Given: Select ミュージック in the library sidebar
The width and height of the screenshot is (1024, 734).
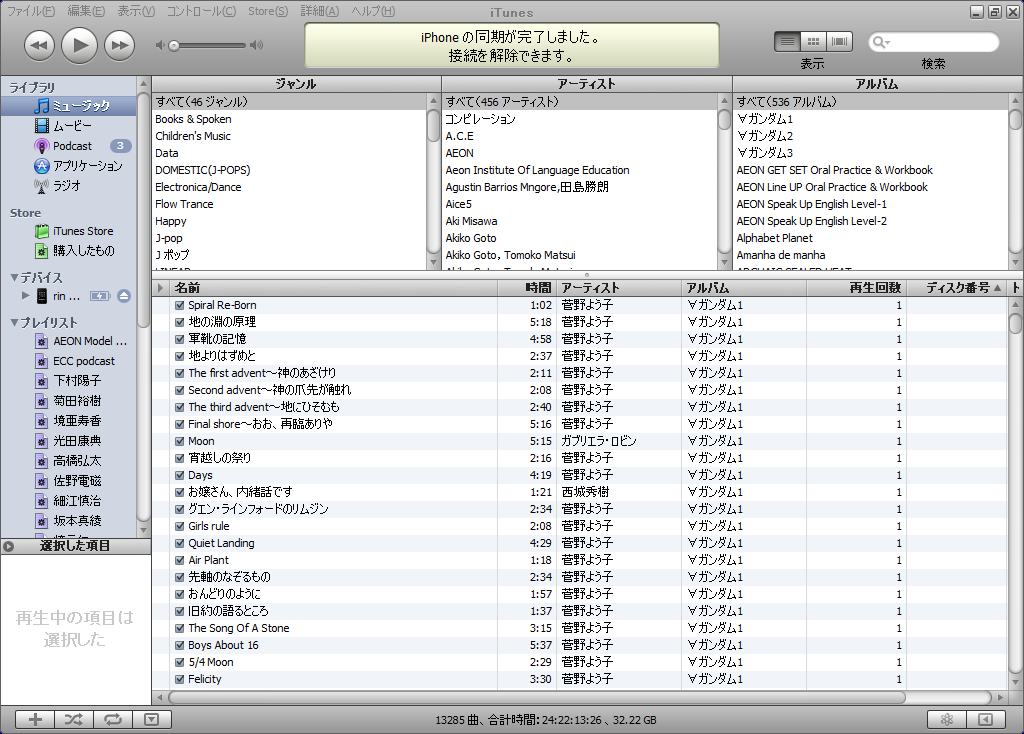Looking at the screenshot, I should coord(69,106).
